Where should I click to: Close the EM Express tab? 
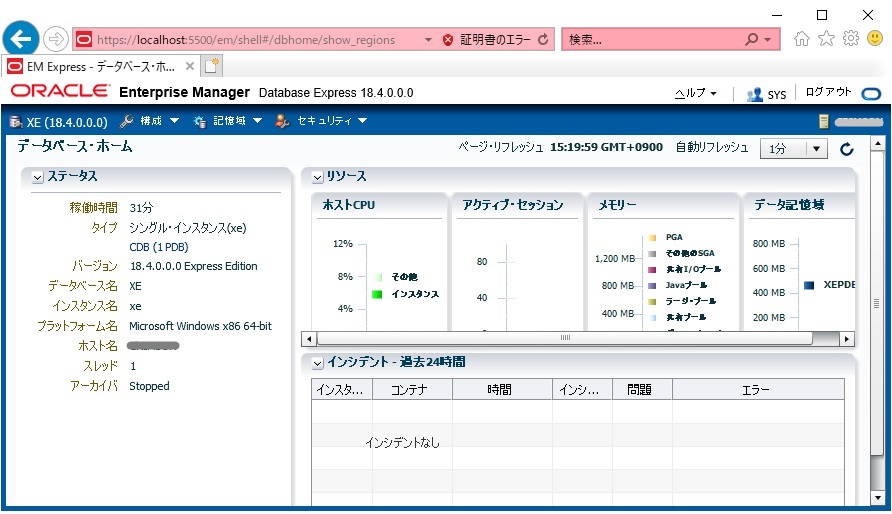pyautogui.click(x=190, y=66)
